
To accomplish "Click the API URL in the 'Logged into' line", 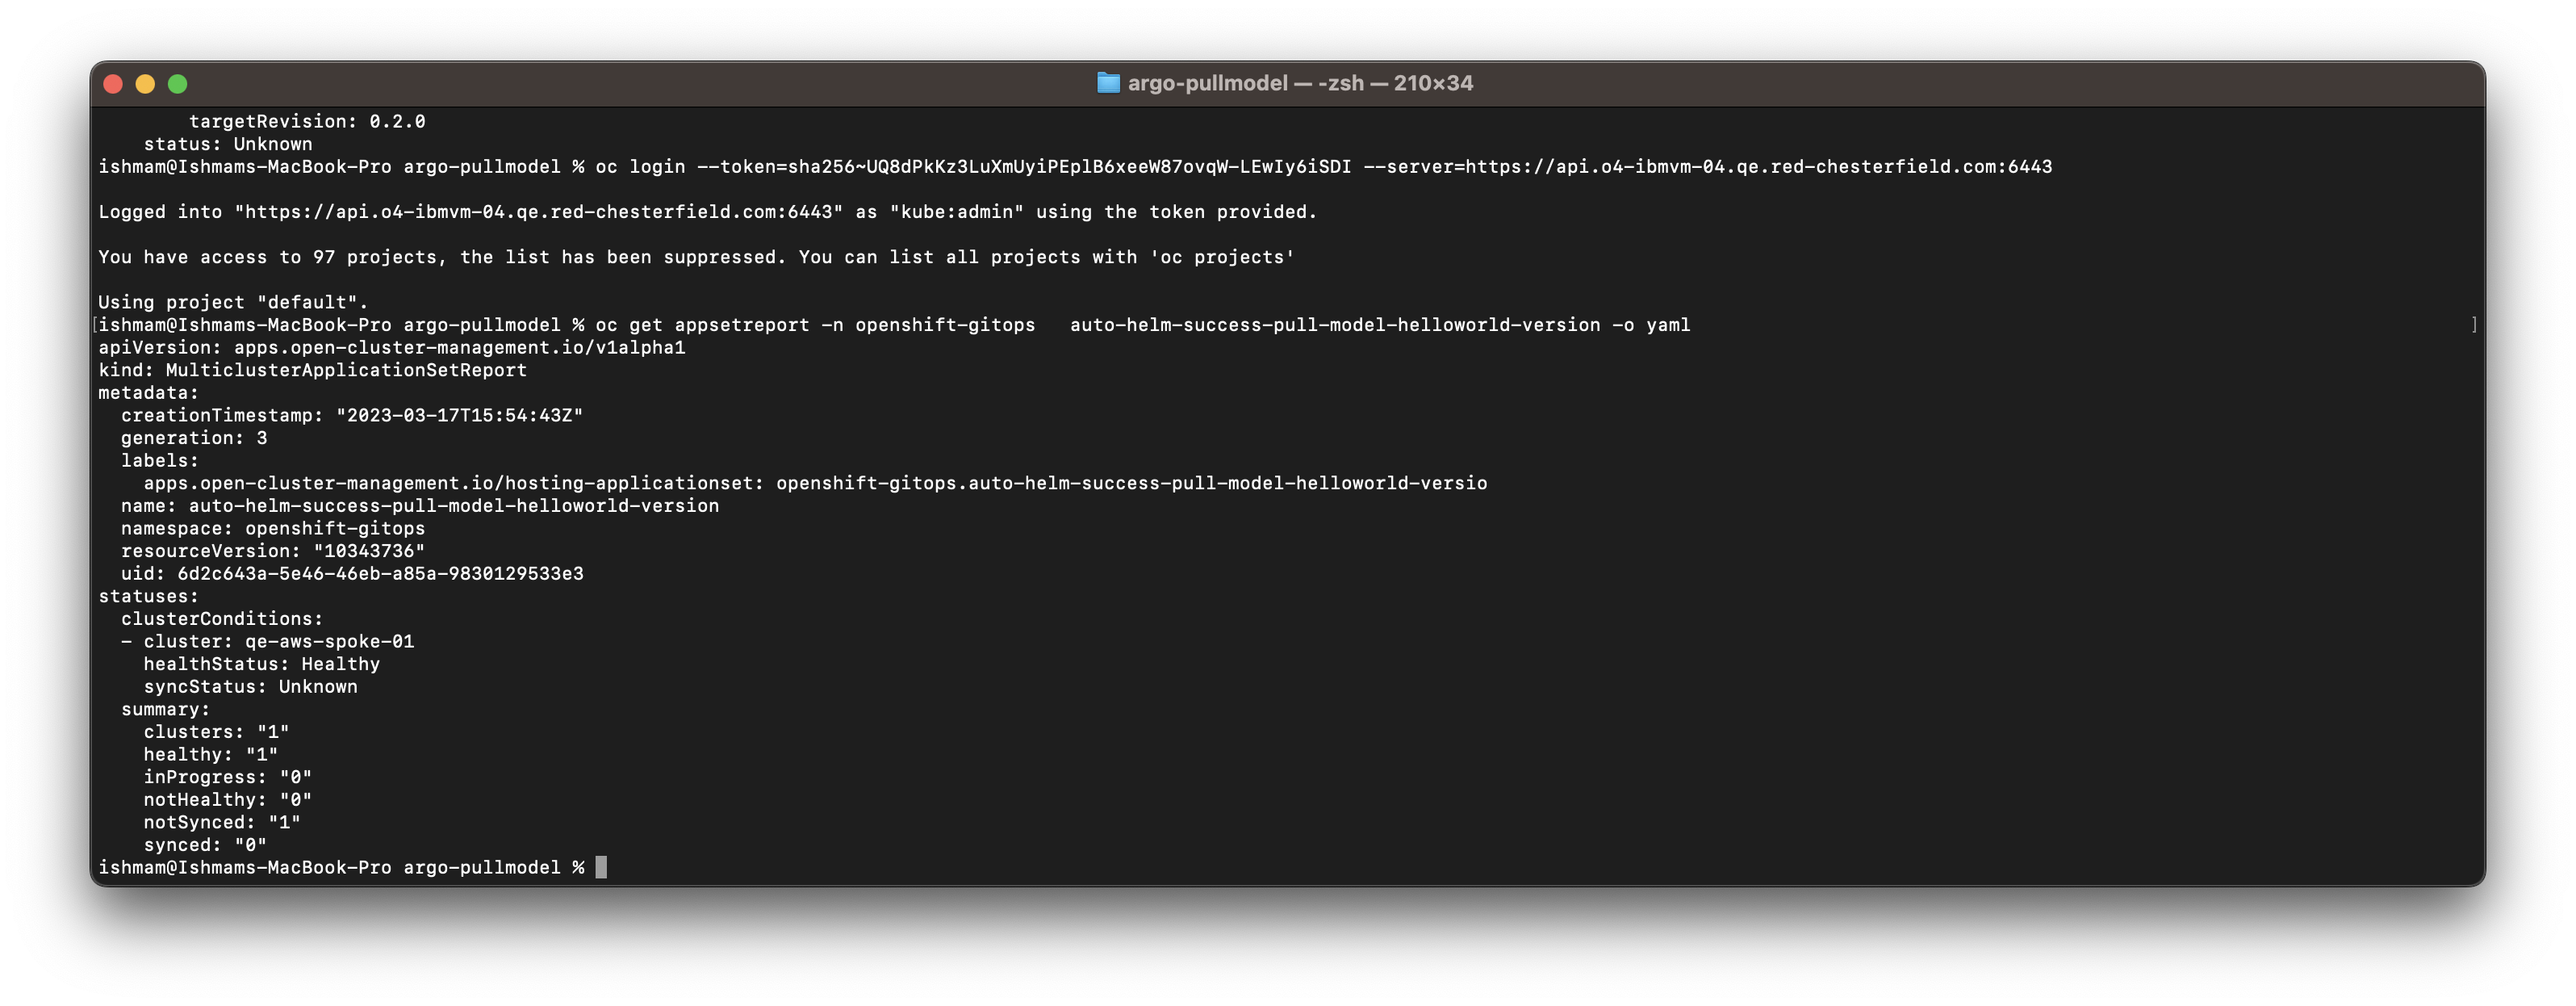I will [539, 212].
